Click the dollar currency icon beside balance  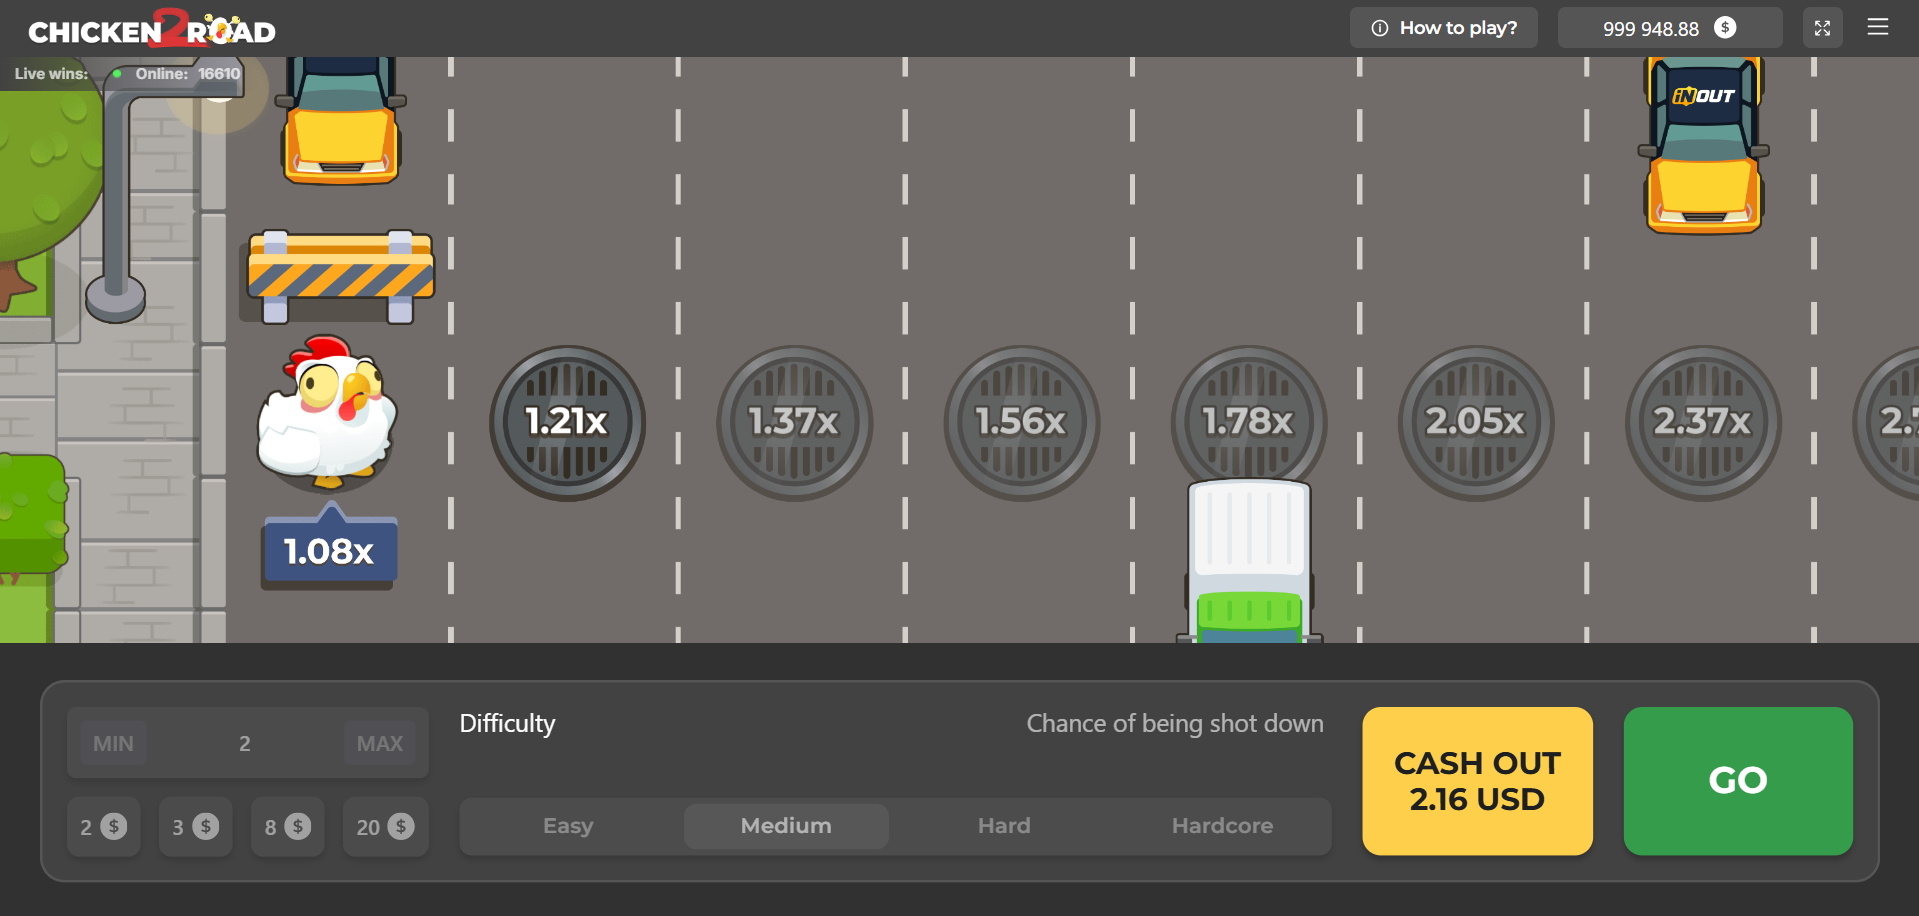tap(1725, 28)
